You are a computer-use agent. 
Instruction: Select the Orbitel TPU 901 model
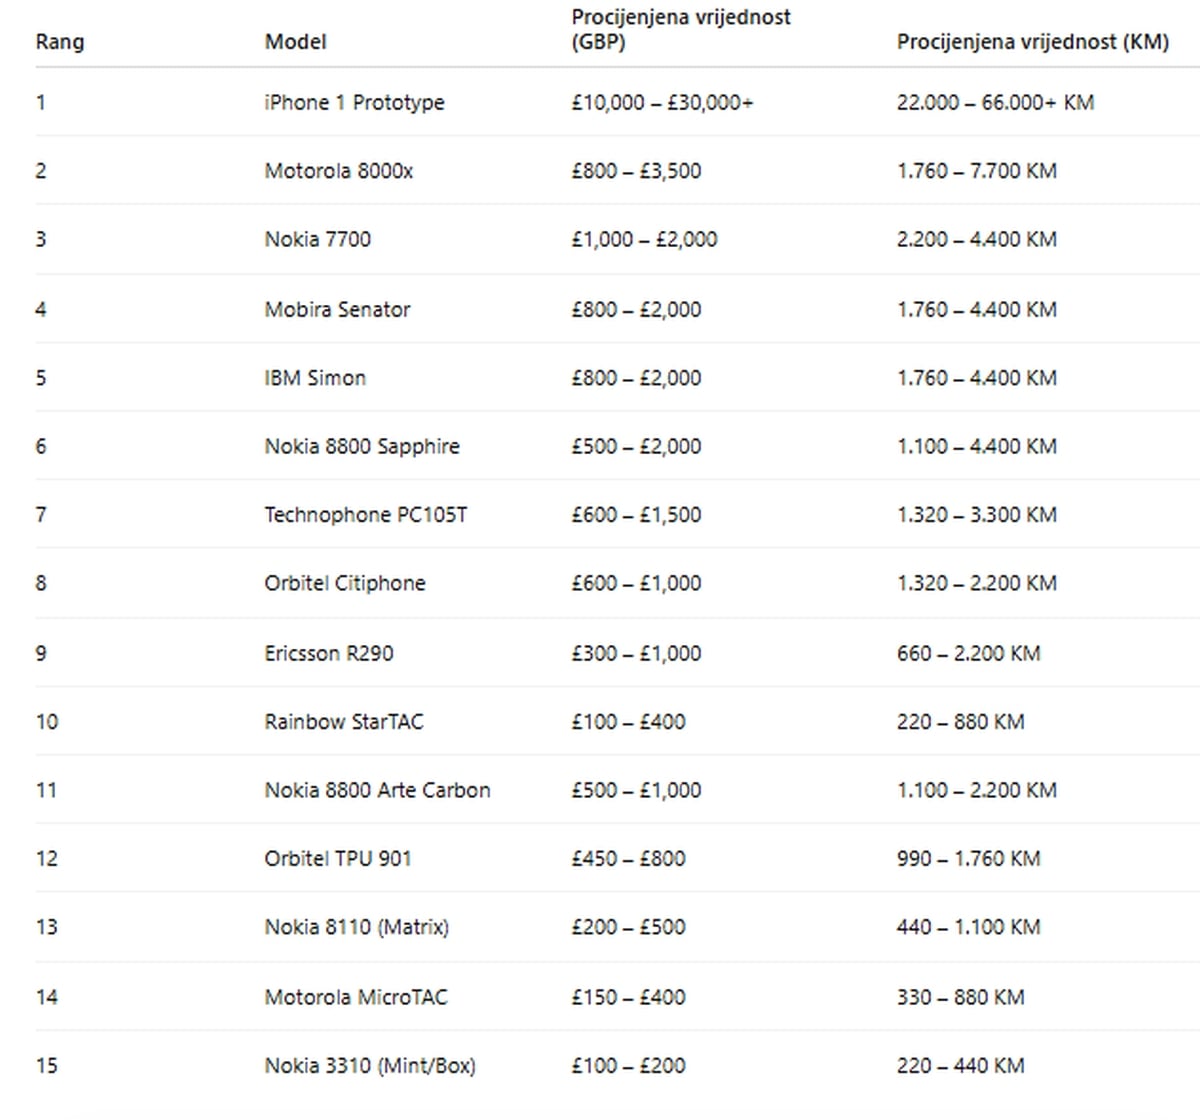337,858
